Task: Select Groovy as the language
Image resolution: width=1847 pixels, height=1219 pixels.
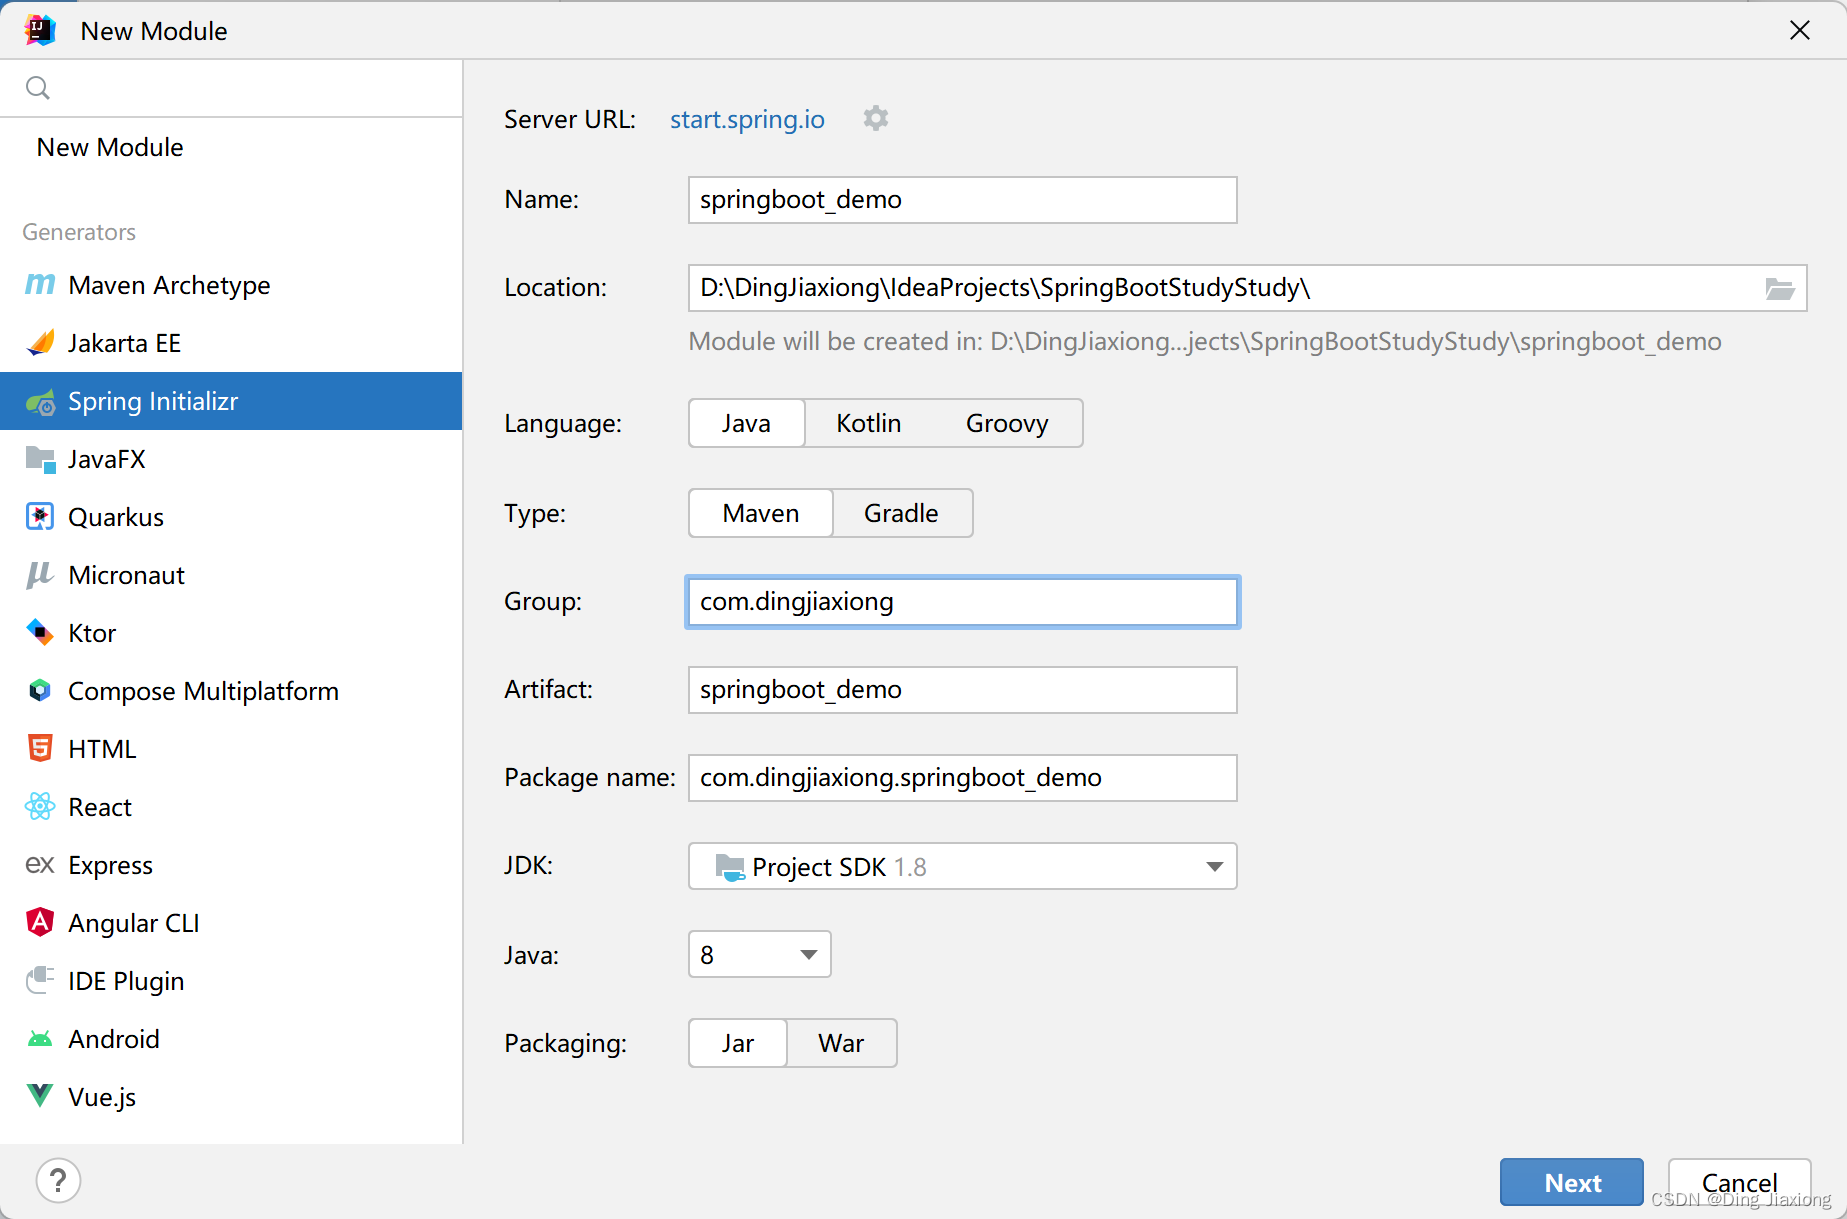Action: click(x=1007, y=423)
